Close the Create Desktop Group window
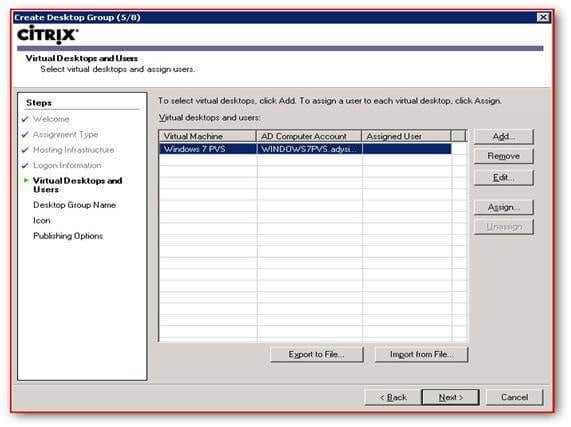The image size is (571, 427). [543, 17]
